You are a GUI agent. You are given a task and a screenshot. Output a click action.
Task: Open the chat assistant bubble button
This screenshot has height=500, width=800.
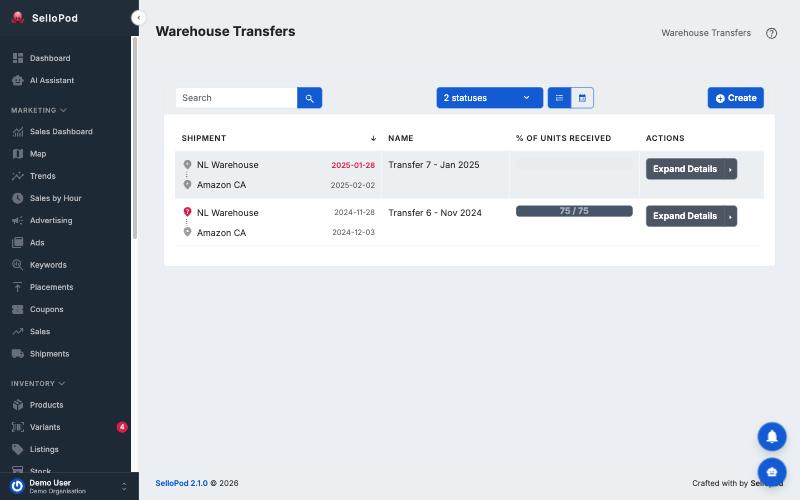771,472
